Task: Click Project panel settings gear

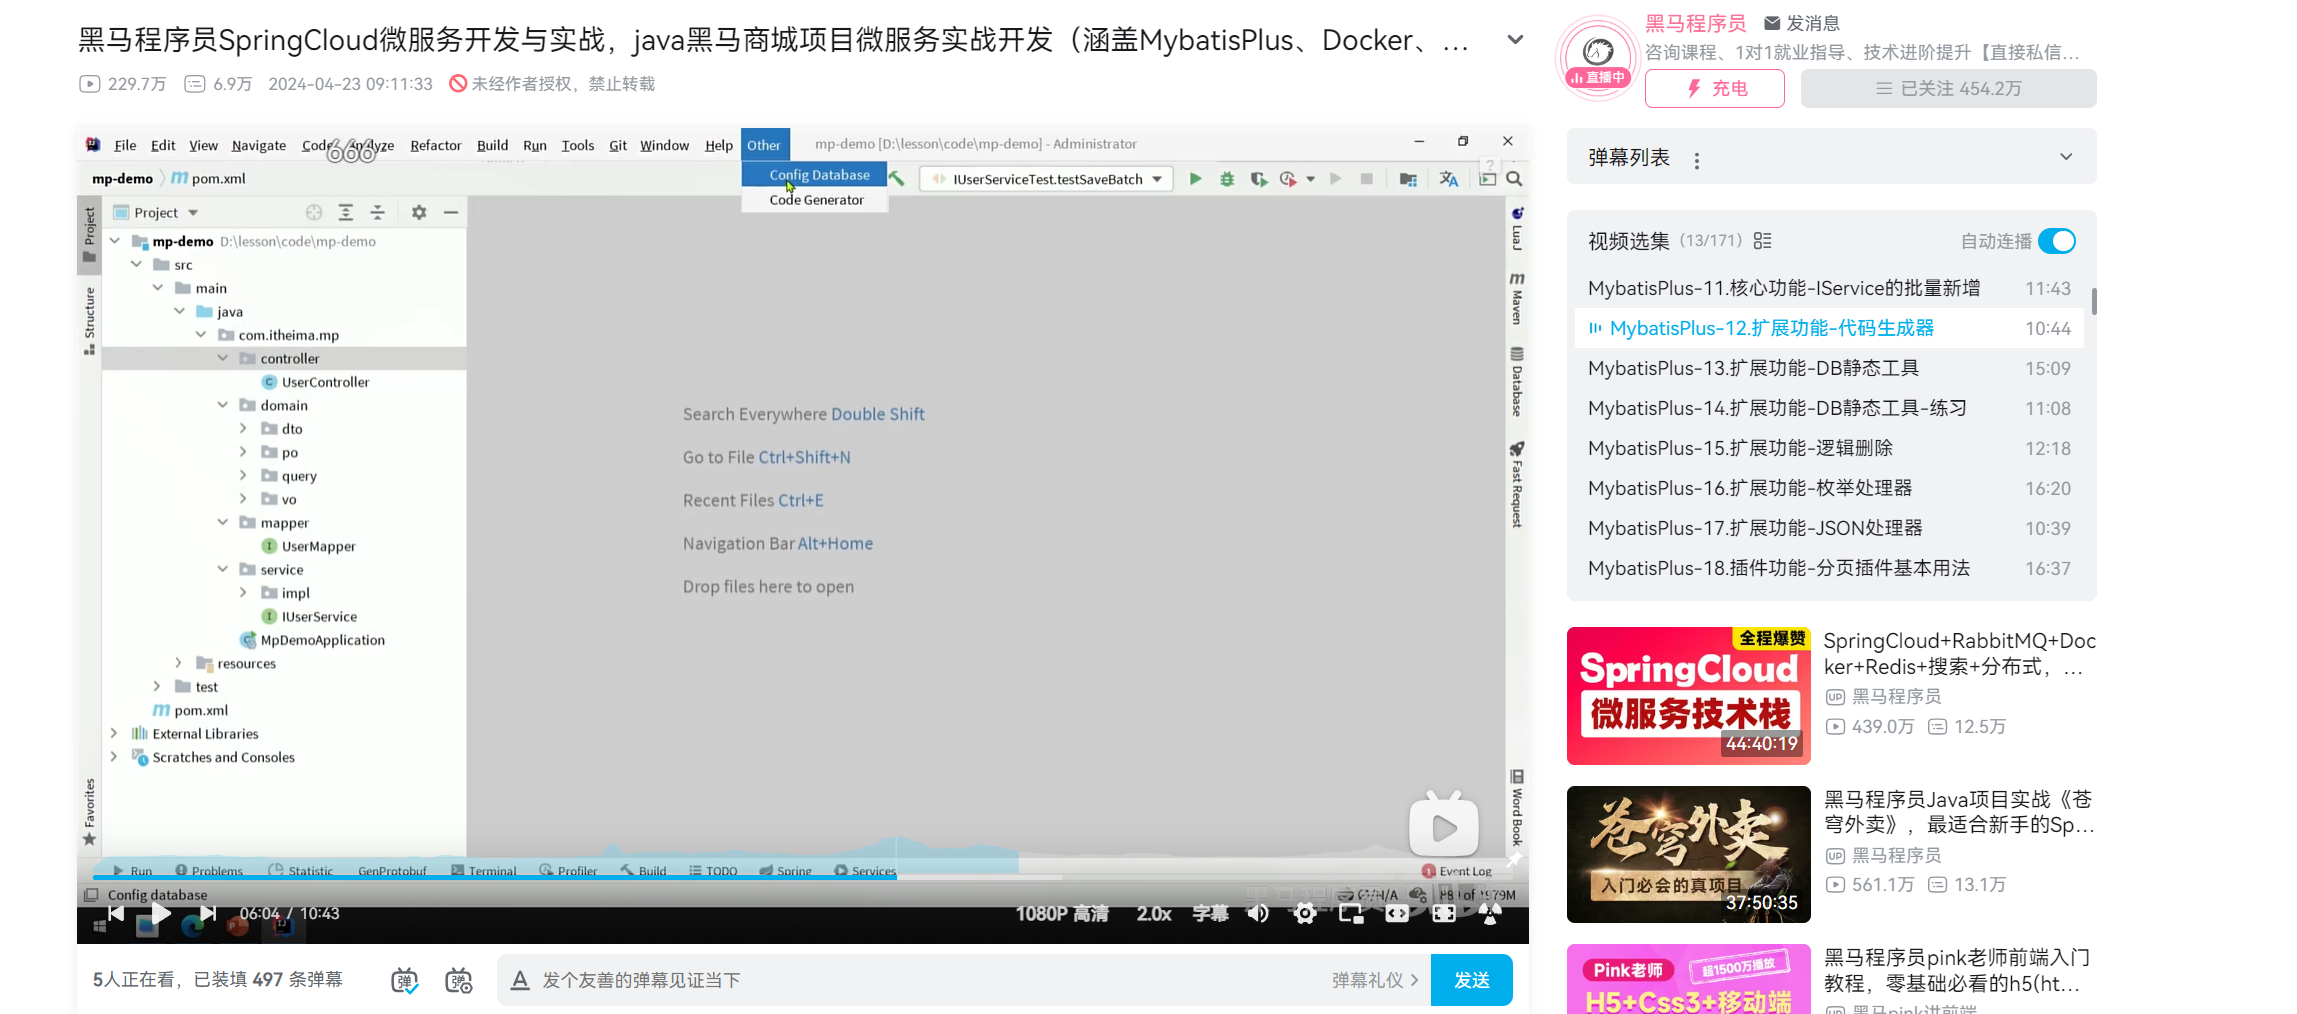Action: (419, 212)
